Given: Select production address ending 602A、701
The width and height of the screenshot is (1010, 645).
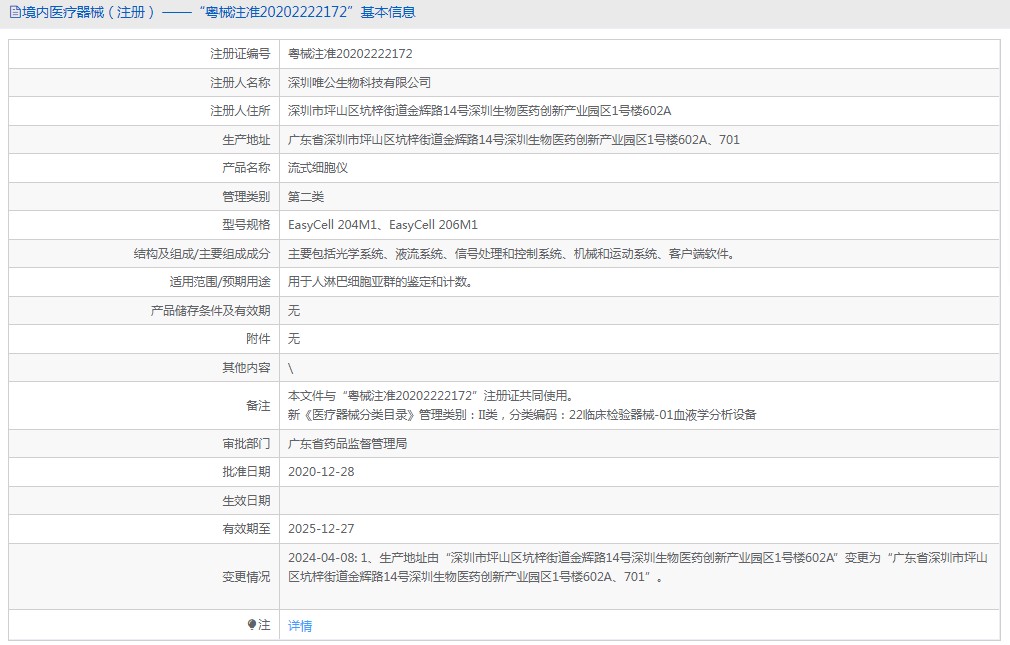Looking at the screenshot, I should (x=513, y=140).
